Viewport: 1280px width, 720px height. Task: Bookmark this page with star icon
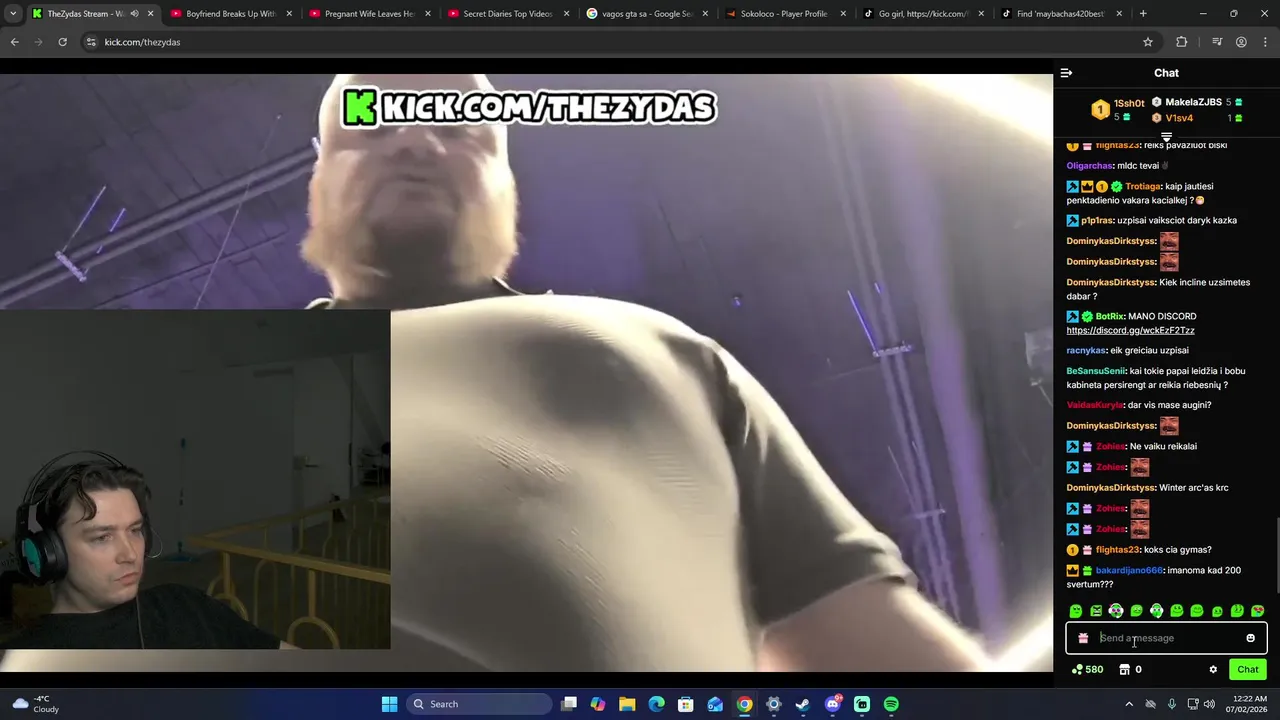point(1148,42)
